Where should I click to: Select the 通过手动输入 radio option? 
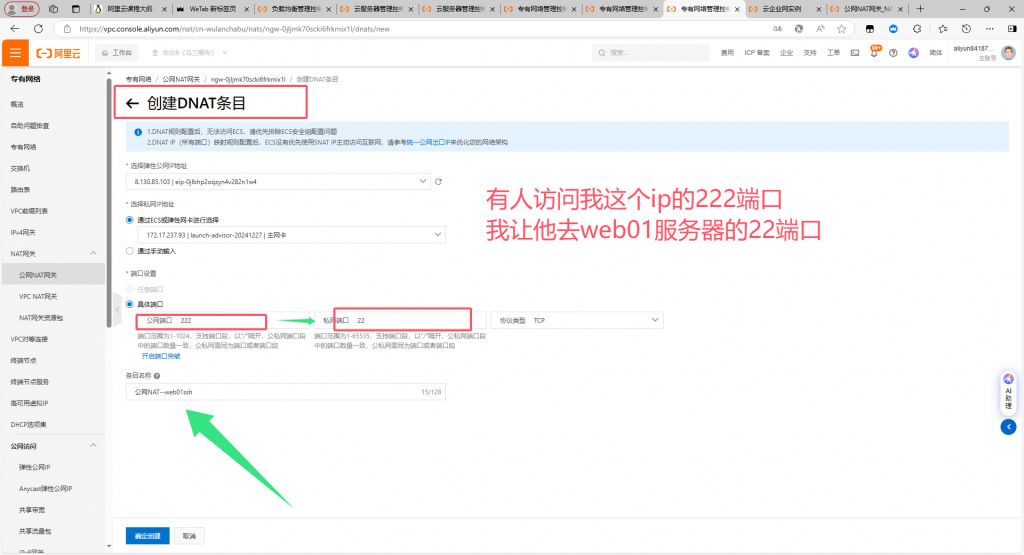(129, 251)
